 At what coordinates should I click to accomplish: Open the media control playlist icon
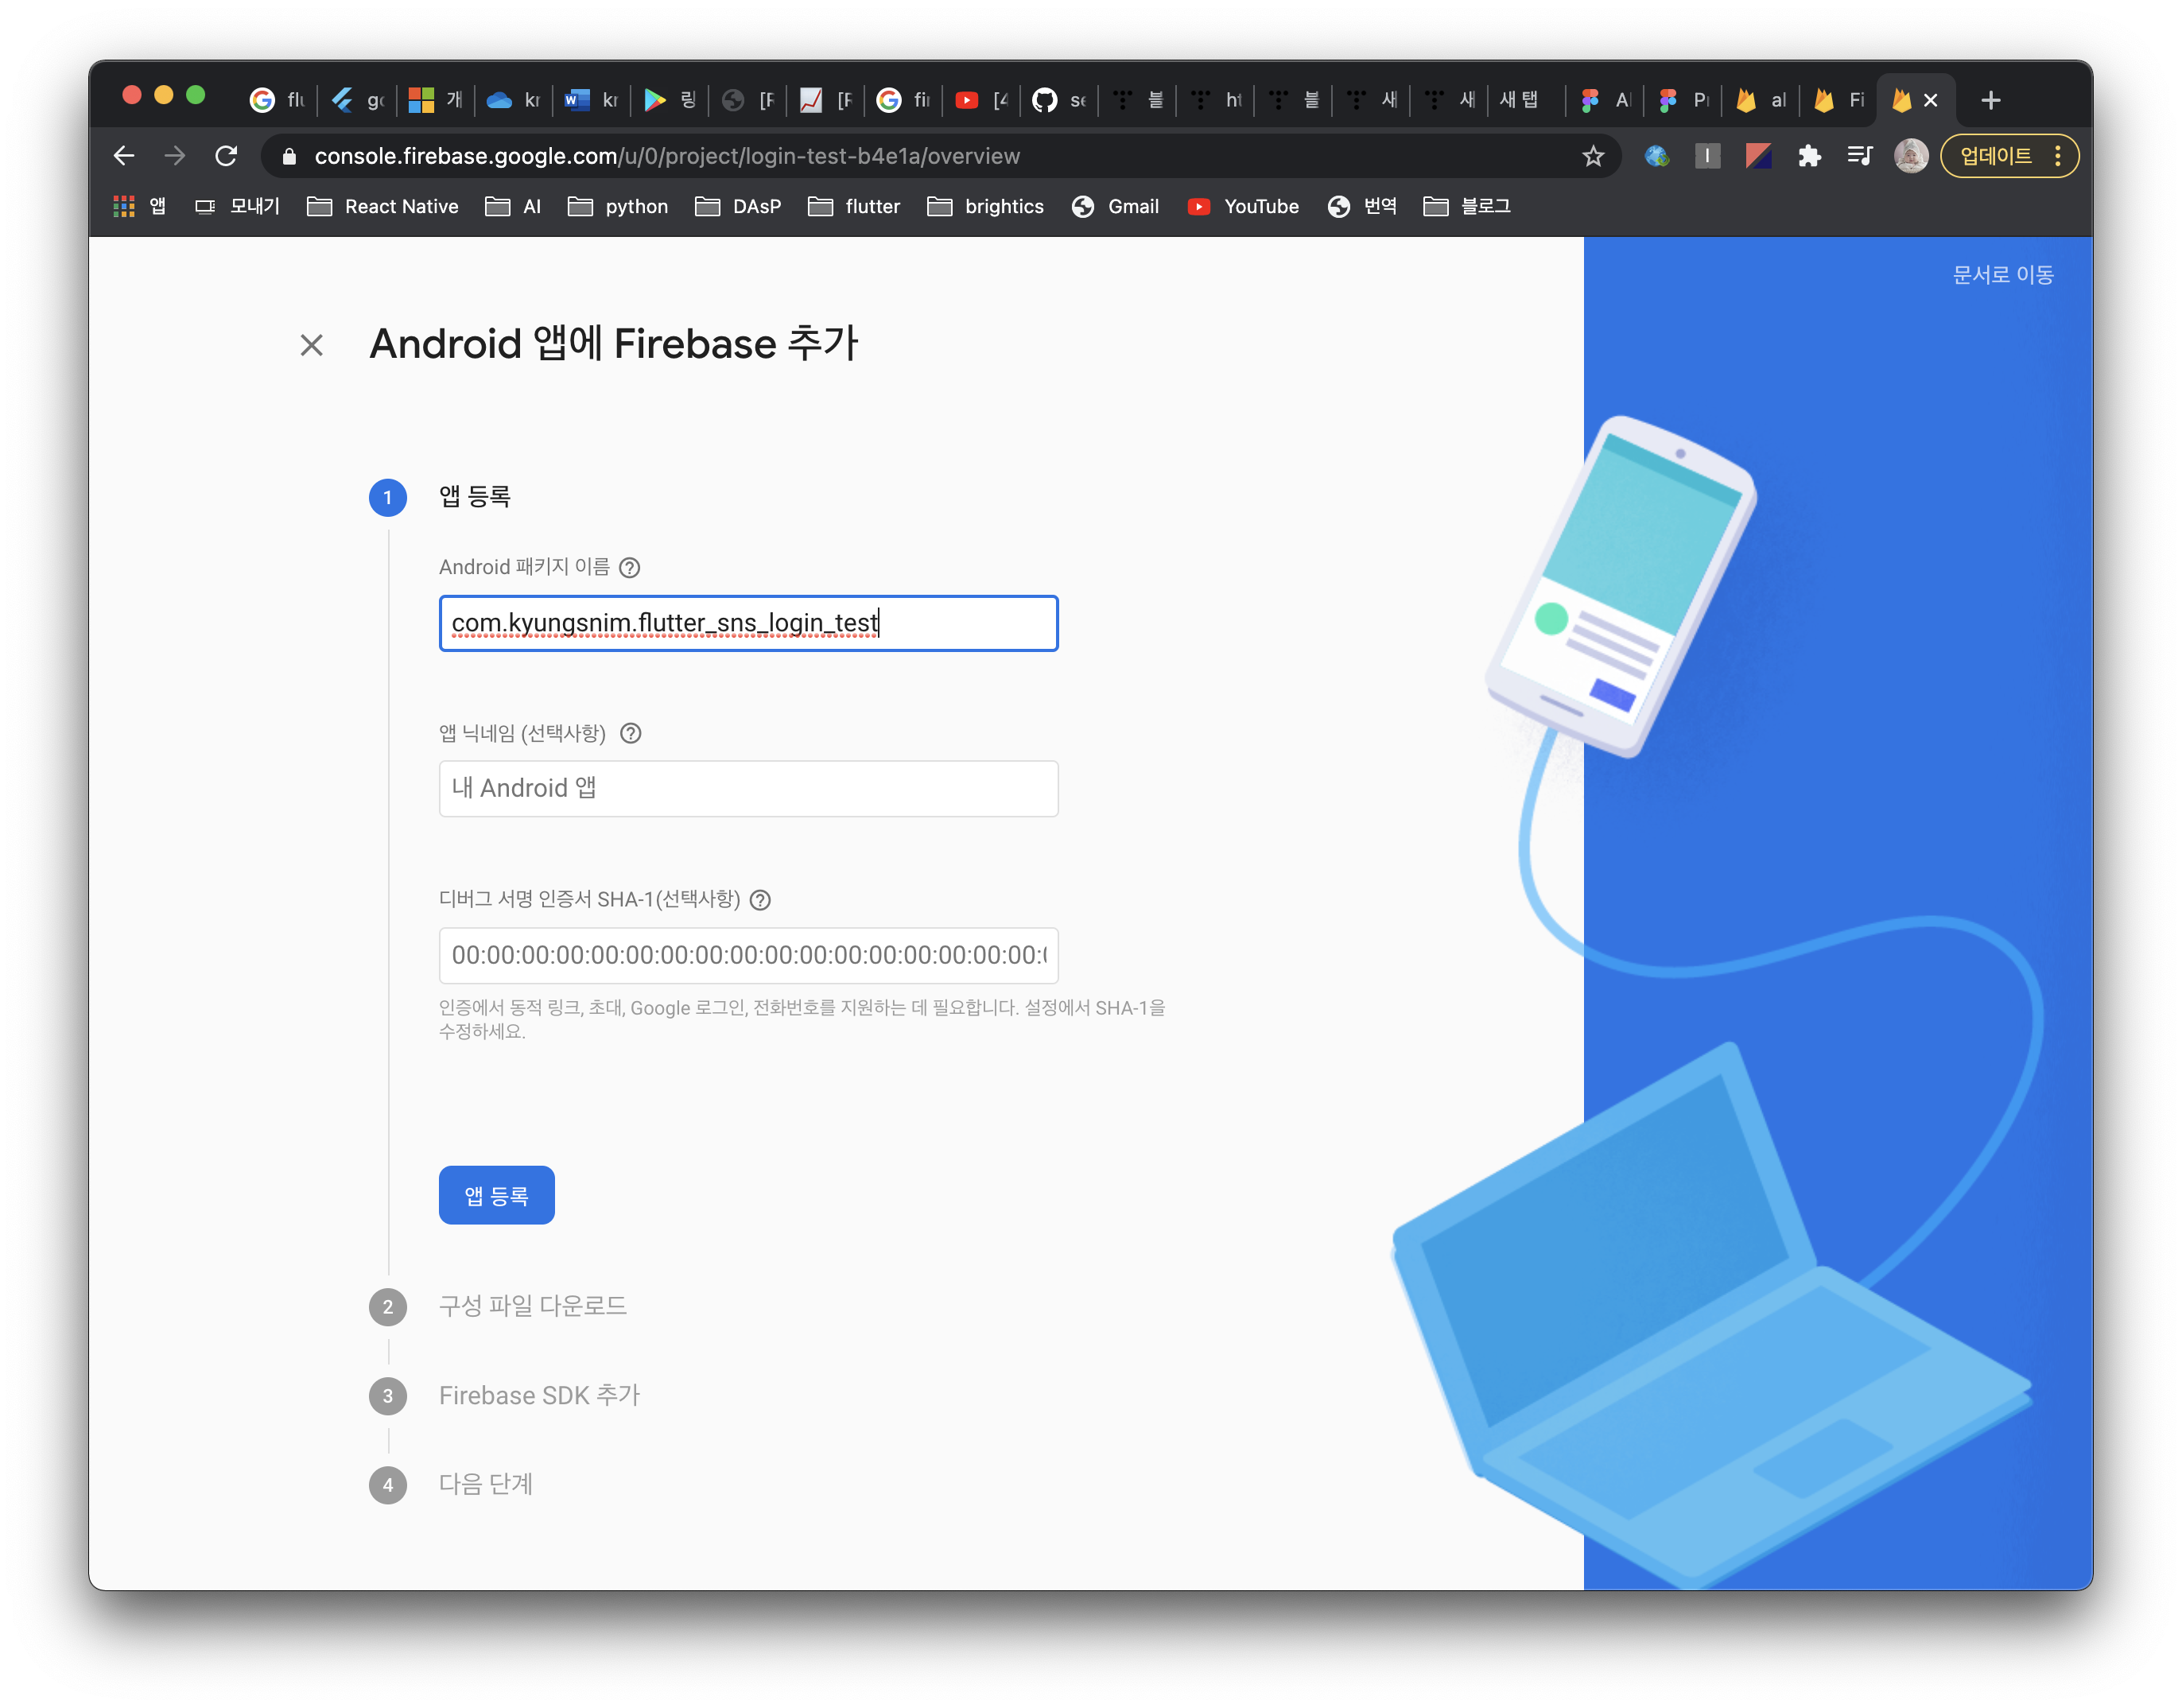point(1860,156)
